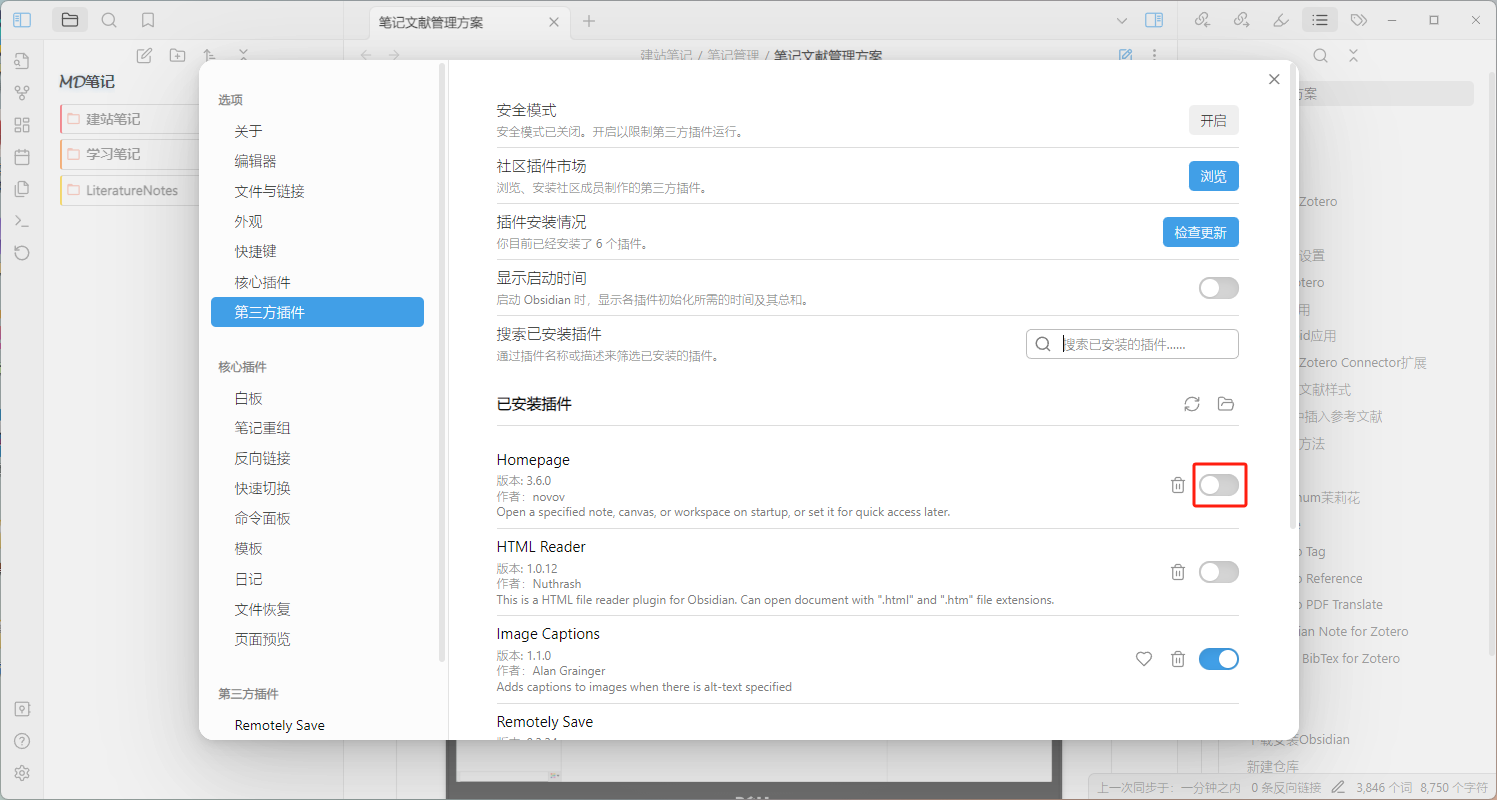Open the search magnifier in left sidebar header
1497x800 pixels.
tap(109, 20)
